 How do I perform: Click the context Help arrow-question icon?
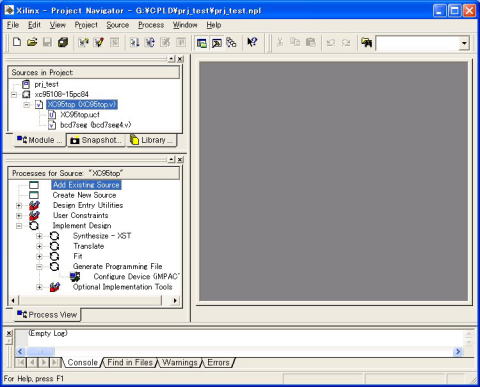click(252, 42)
